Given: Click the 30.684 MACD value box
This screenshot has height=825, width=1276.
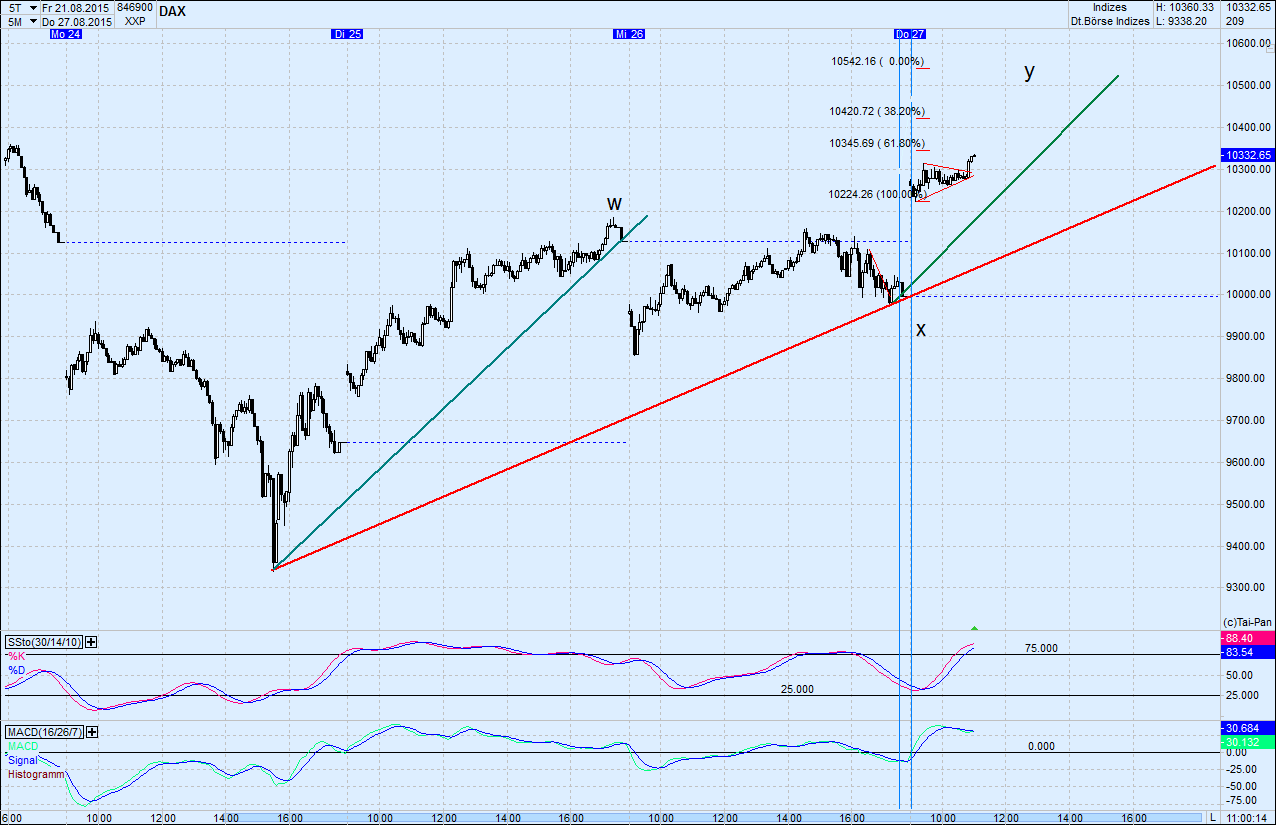Looking at the screenshot, I should point(1245,729).
